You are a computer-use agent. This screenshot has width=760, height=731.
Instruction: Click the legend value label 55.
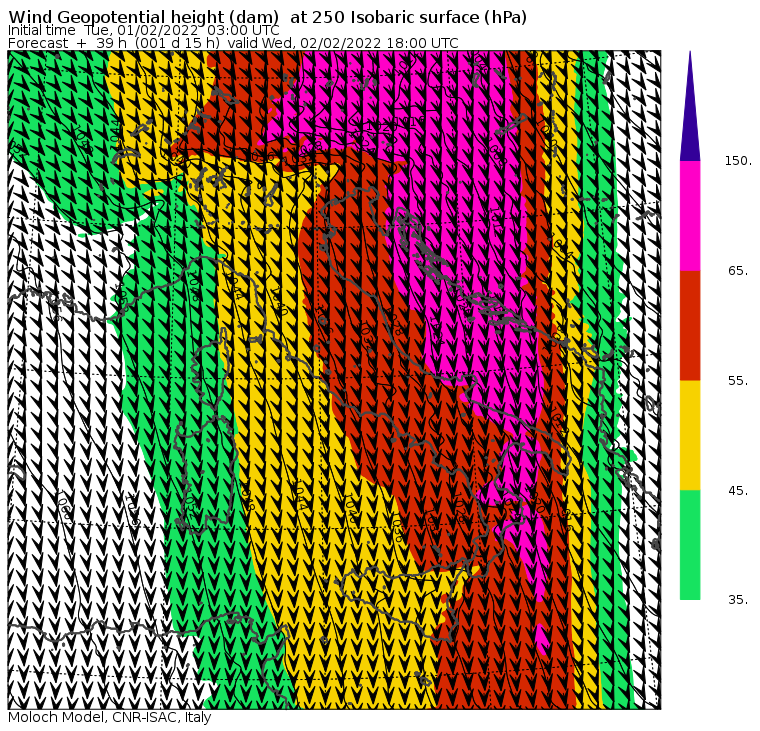739,381
